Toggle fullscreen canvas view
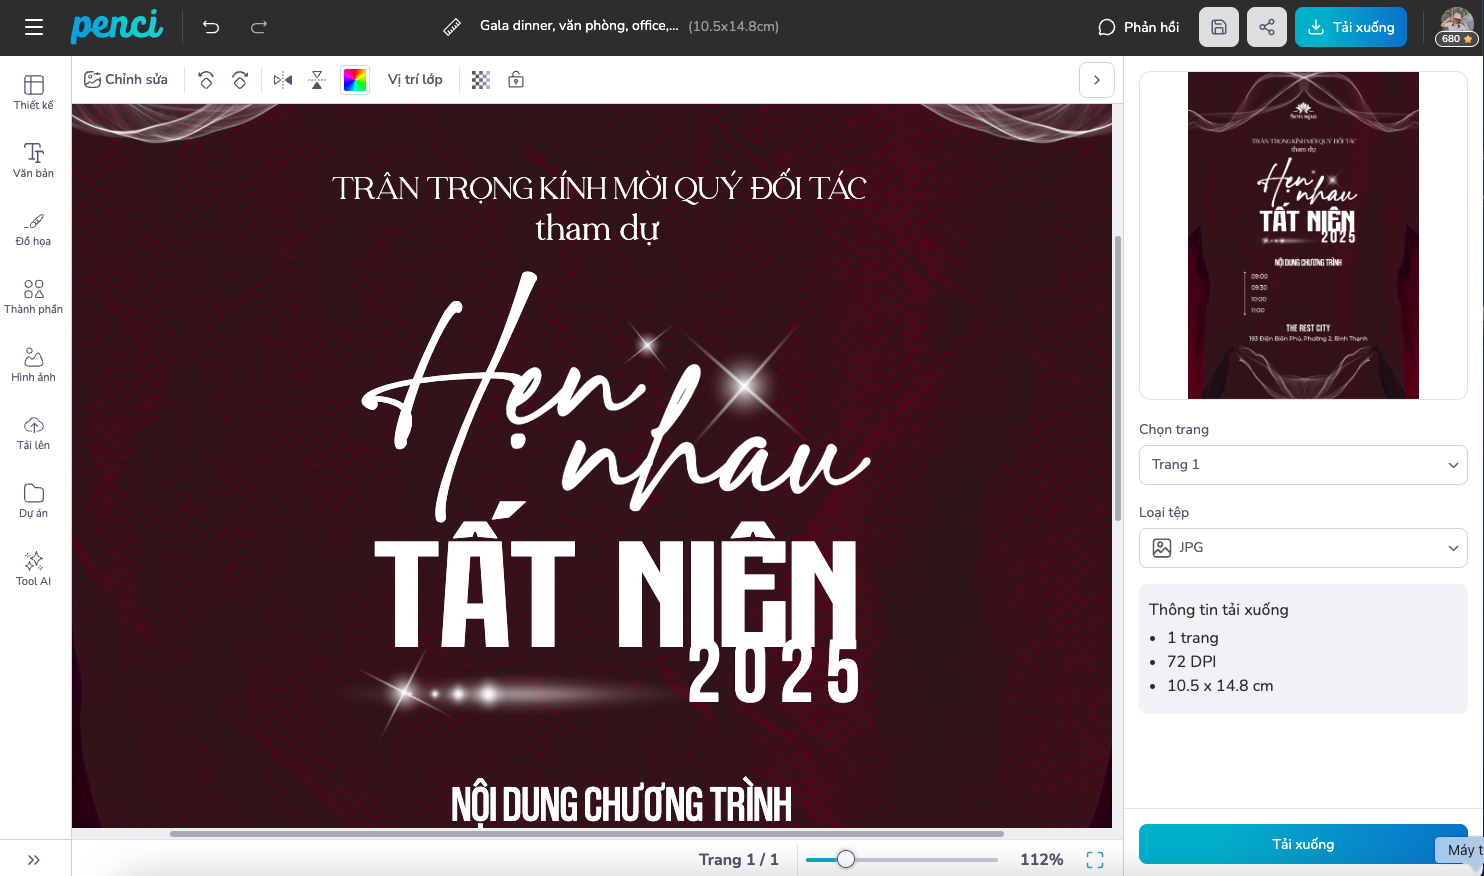This screenshot has width=1484, height=876. [x=1095, y=860]
